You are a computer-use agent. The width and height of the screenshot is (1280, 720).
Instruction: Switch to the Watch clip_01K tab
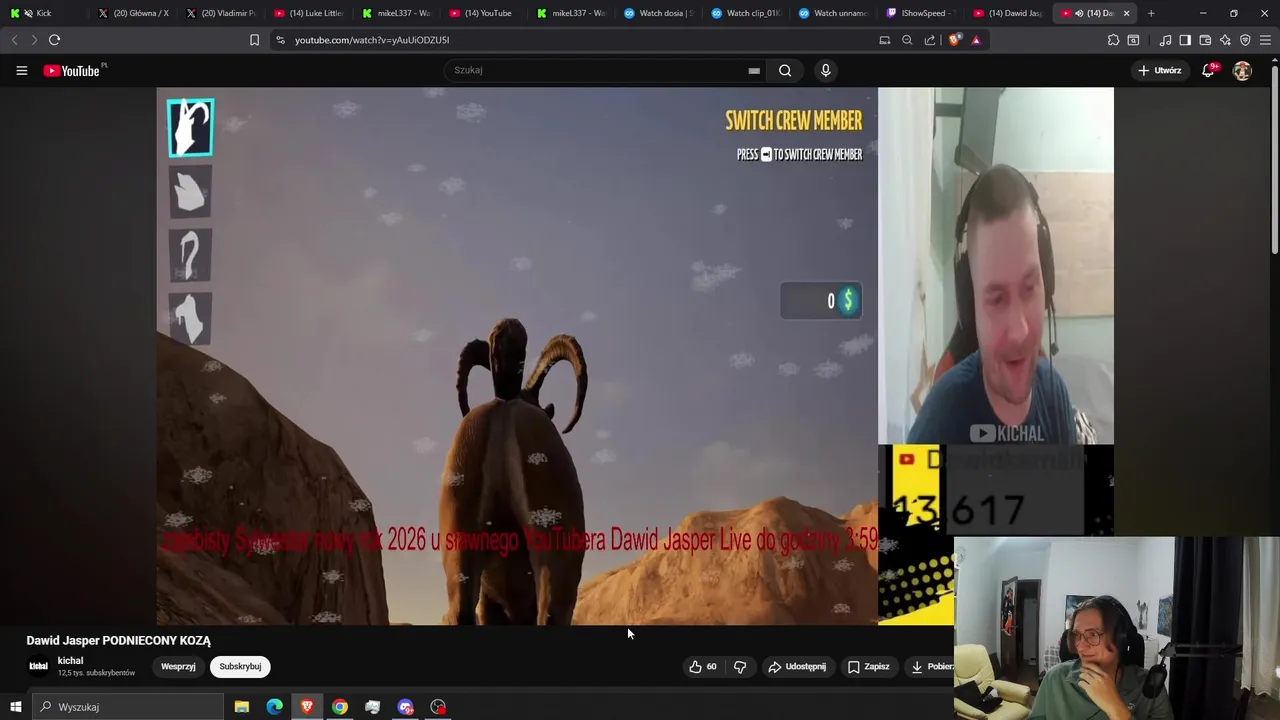point(745,13)
